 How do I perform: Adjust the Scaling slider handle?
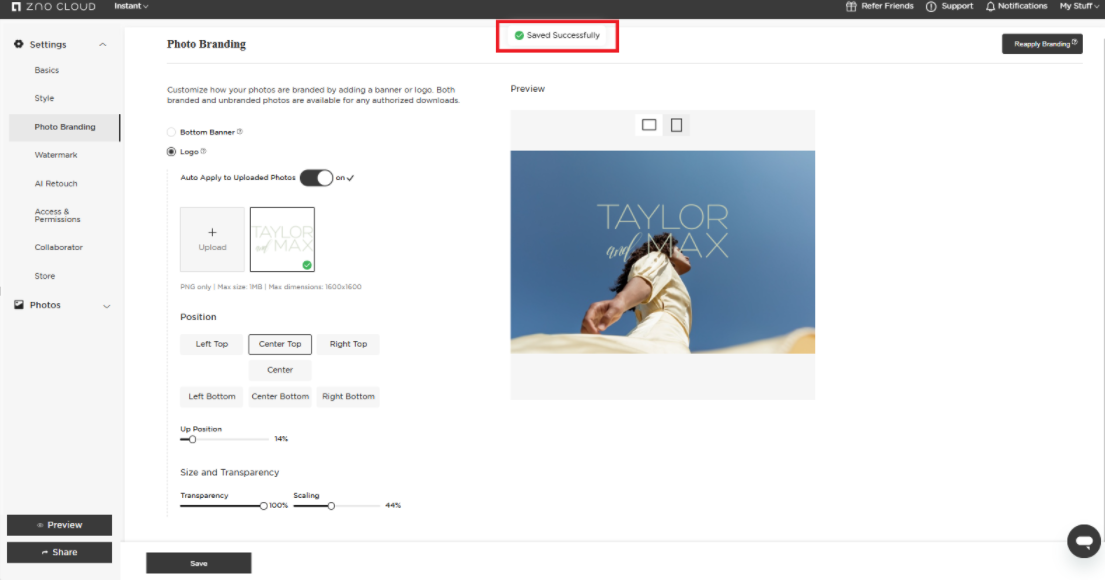coord(331,506)
